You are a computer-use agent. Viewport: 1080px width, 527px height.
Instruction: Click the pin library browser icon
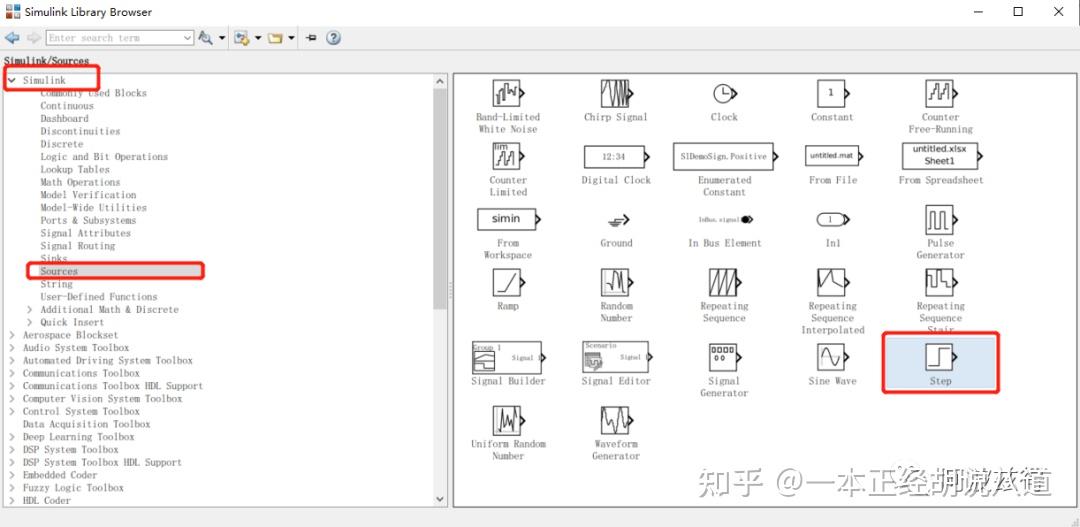click(x=311, y=38)
